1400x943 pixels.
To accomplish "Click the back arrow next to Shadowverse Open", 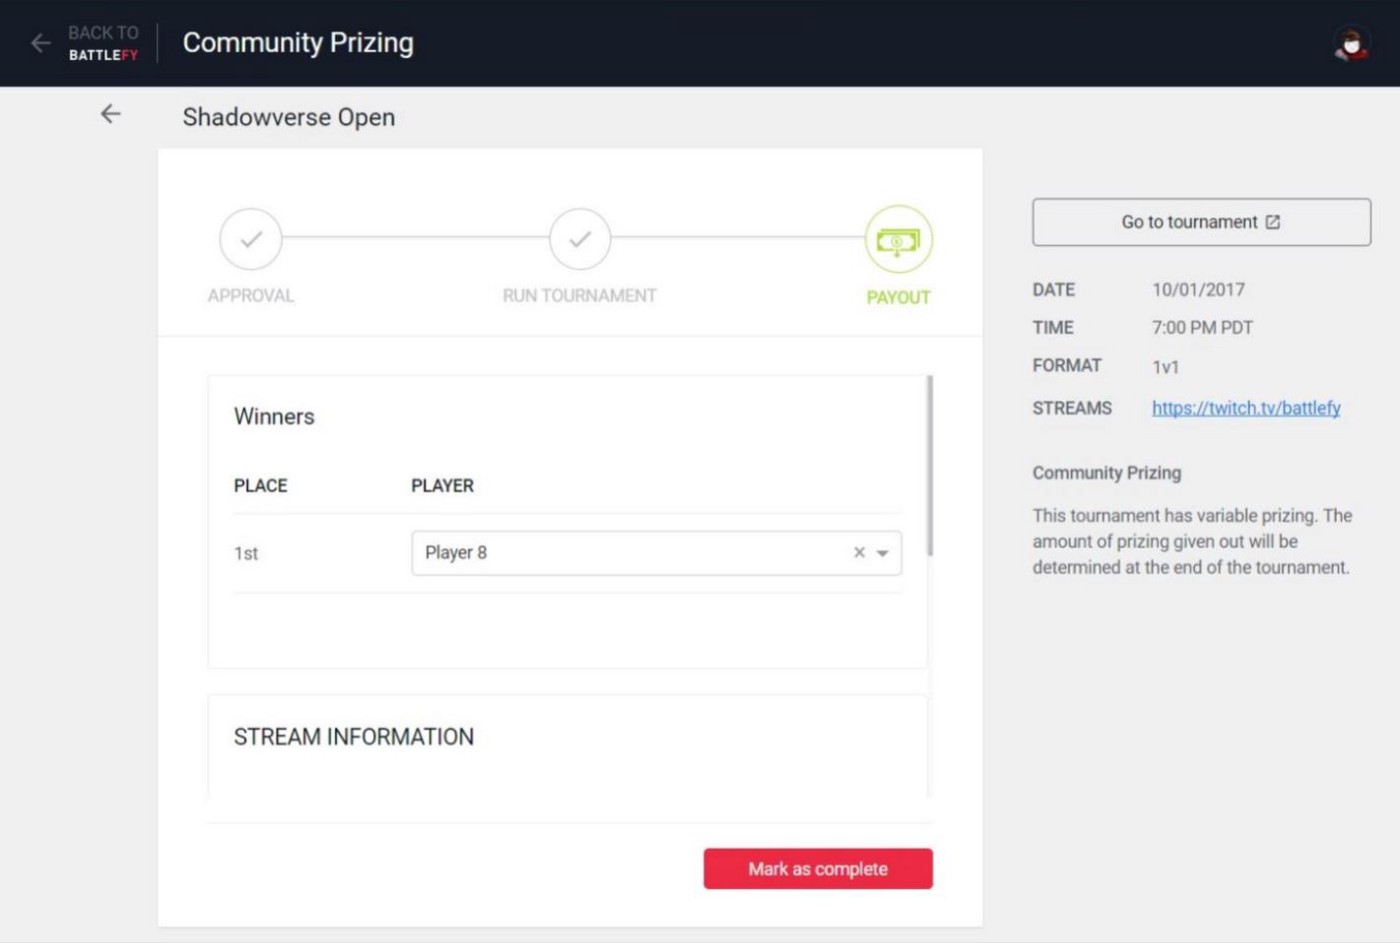I will [110, 115].
